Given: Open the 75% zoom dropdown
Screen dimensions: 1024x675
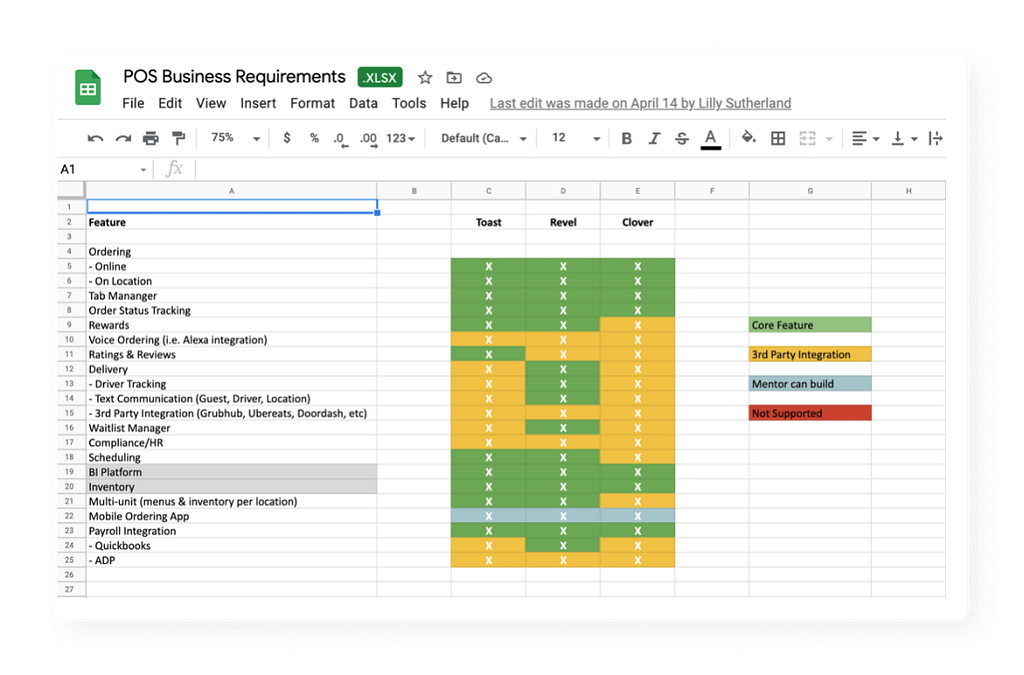Looking at the screenshot, I should pos(235,138).
